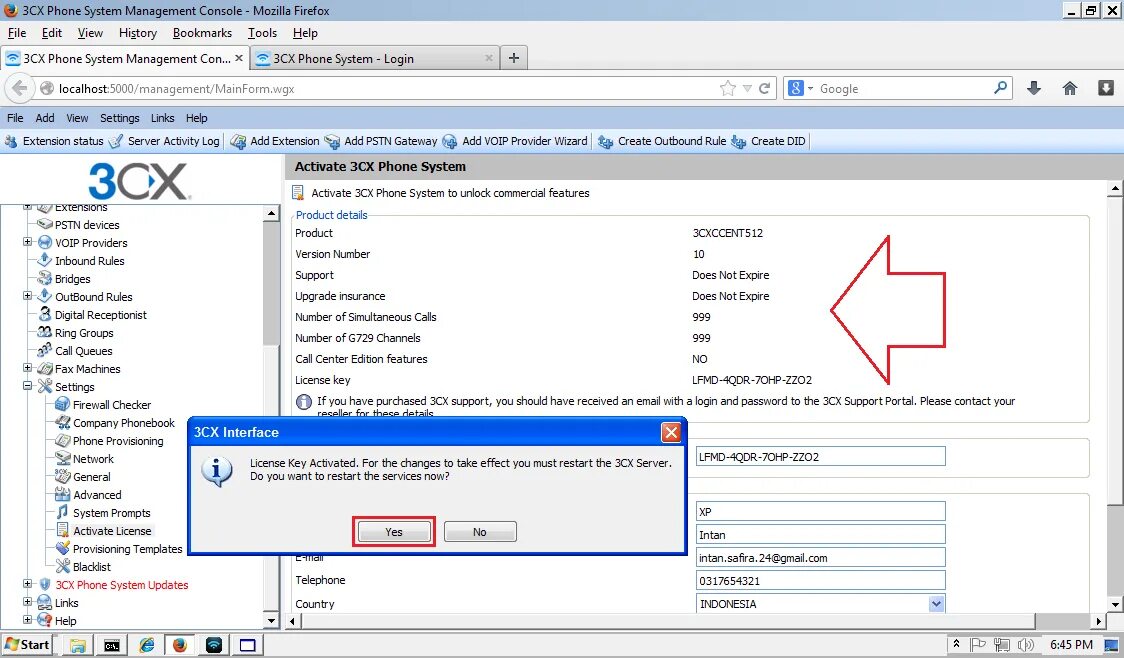Screen dimensions: 1124x658
Task: Select Call Queues icon in tree
Action: click(45, 350)
